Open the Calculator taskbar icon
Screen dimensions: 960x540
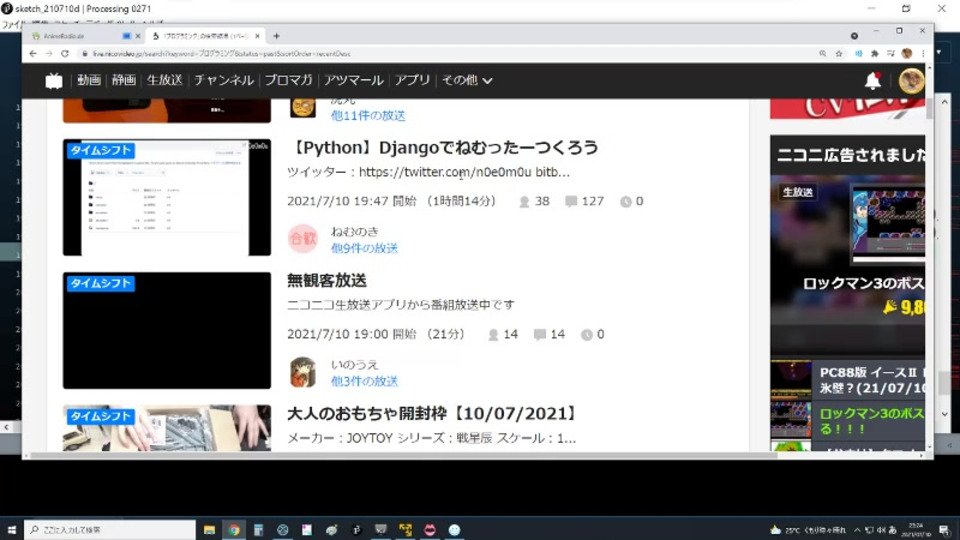click(258, 530)
